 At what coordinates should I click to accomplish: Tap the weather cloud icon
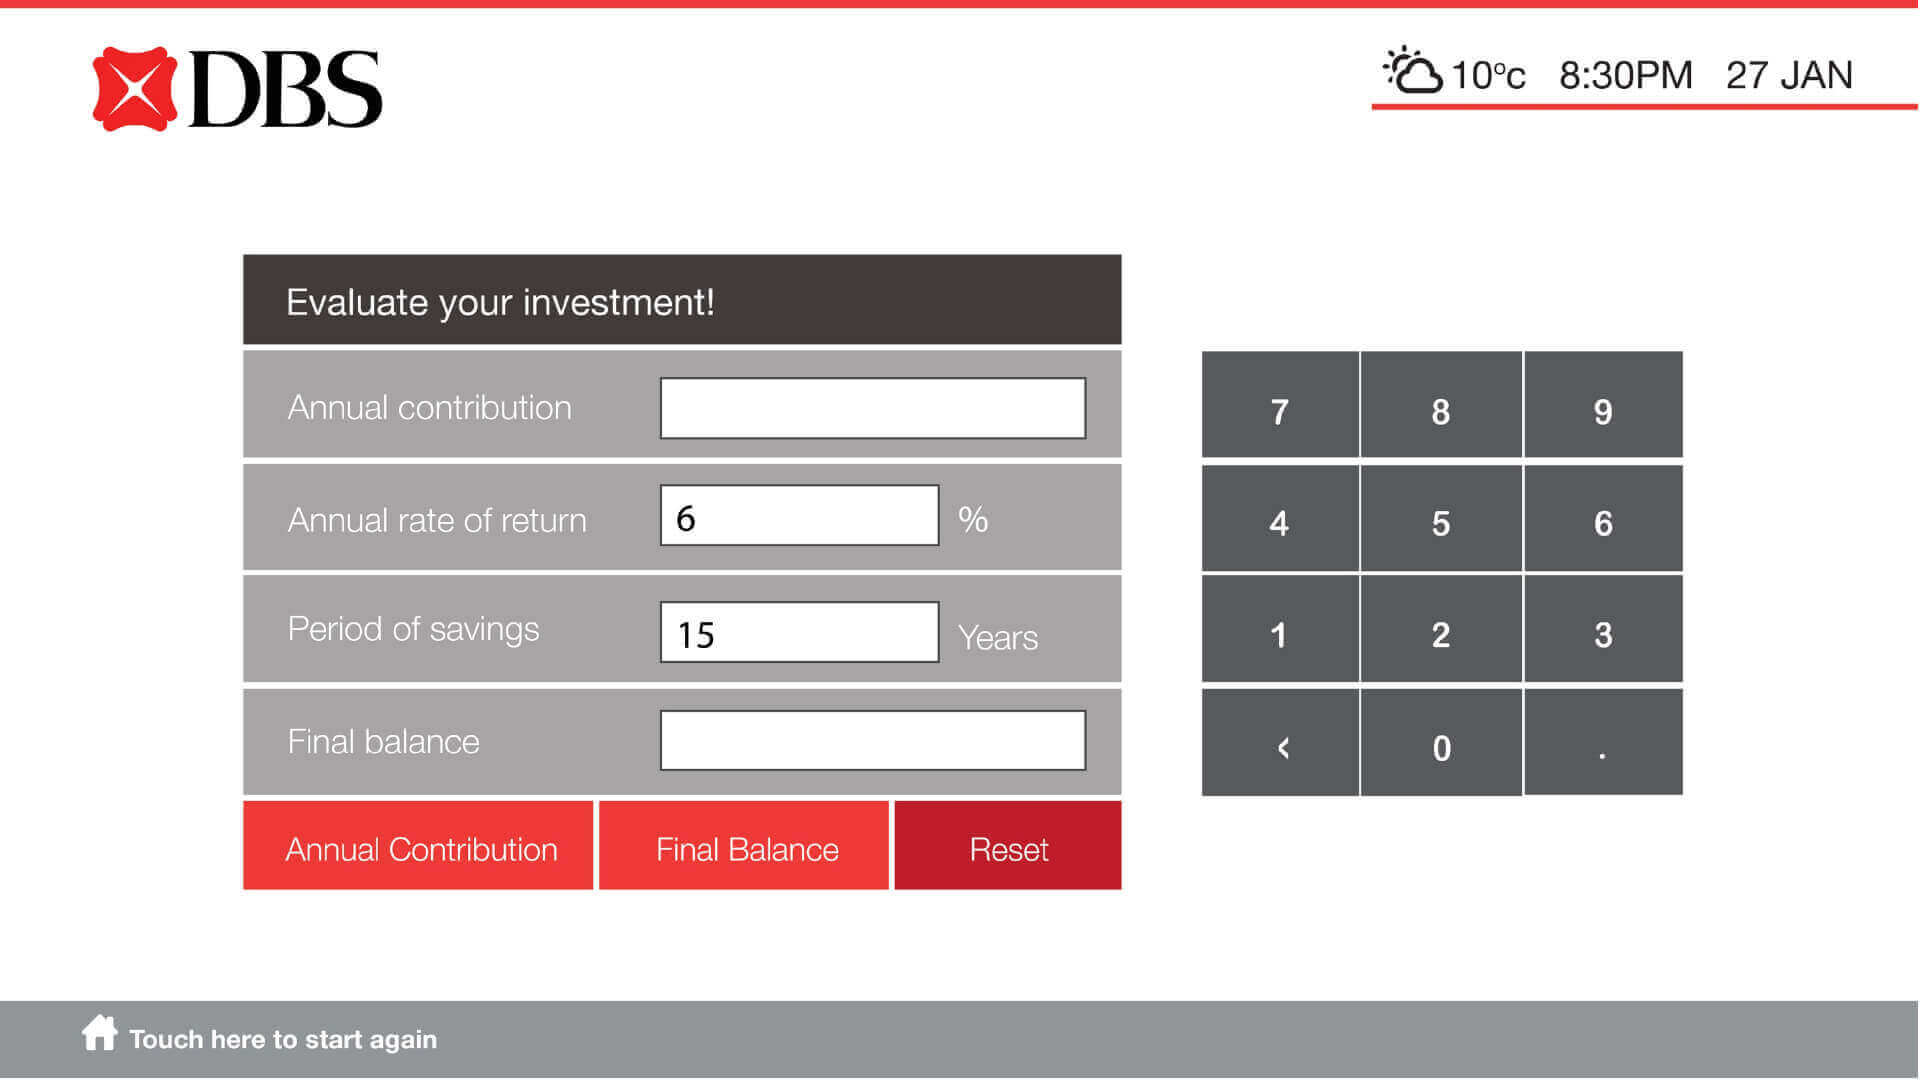pos(1412,72)
